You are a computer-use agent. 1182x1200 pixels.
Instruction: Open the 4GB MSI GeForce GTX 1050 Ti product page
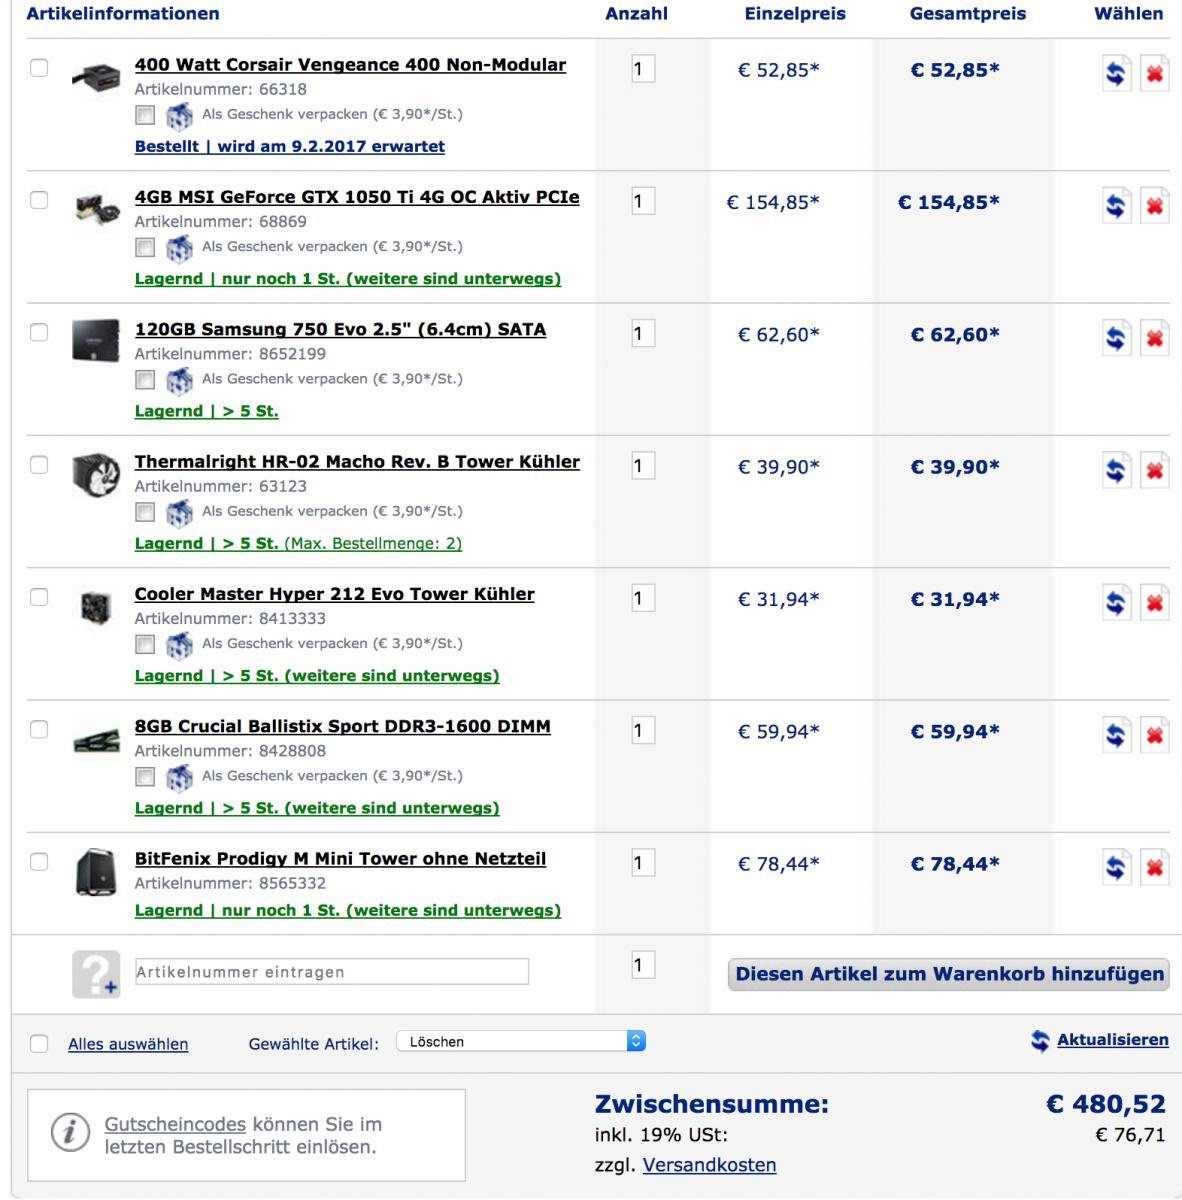click(357, 197)
